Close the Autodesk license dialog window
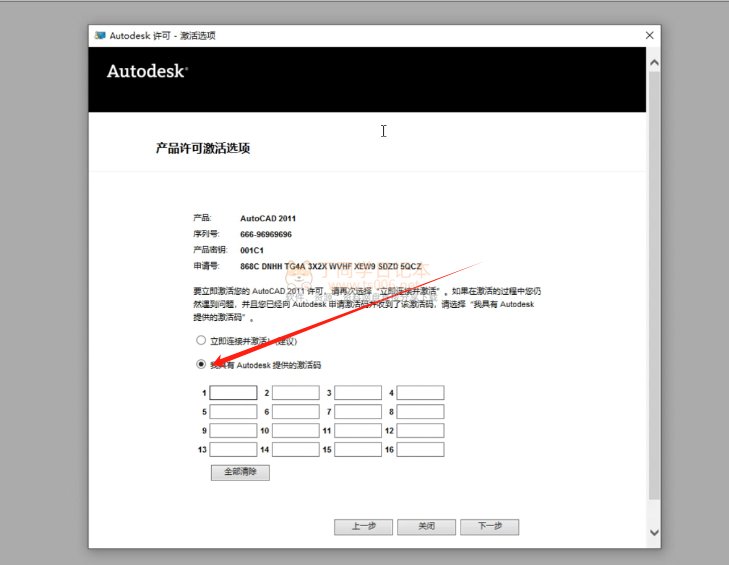 click(650, 35)
